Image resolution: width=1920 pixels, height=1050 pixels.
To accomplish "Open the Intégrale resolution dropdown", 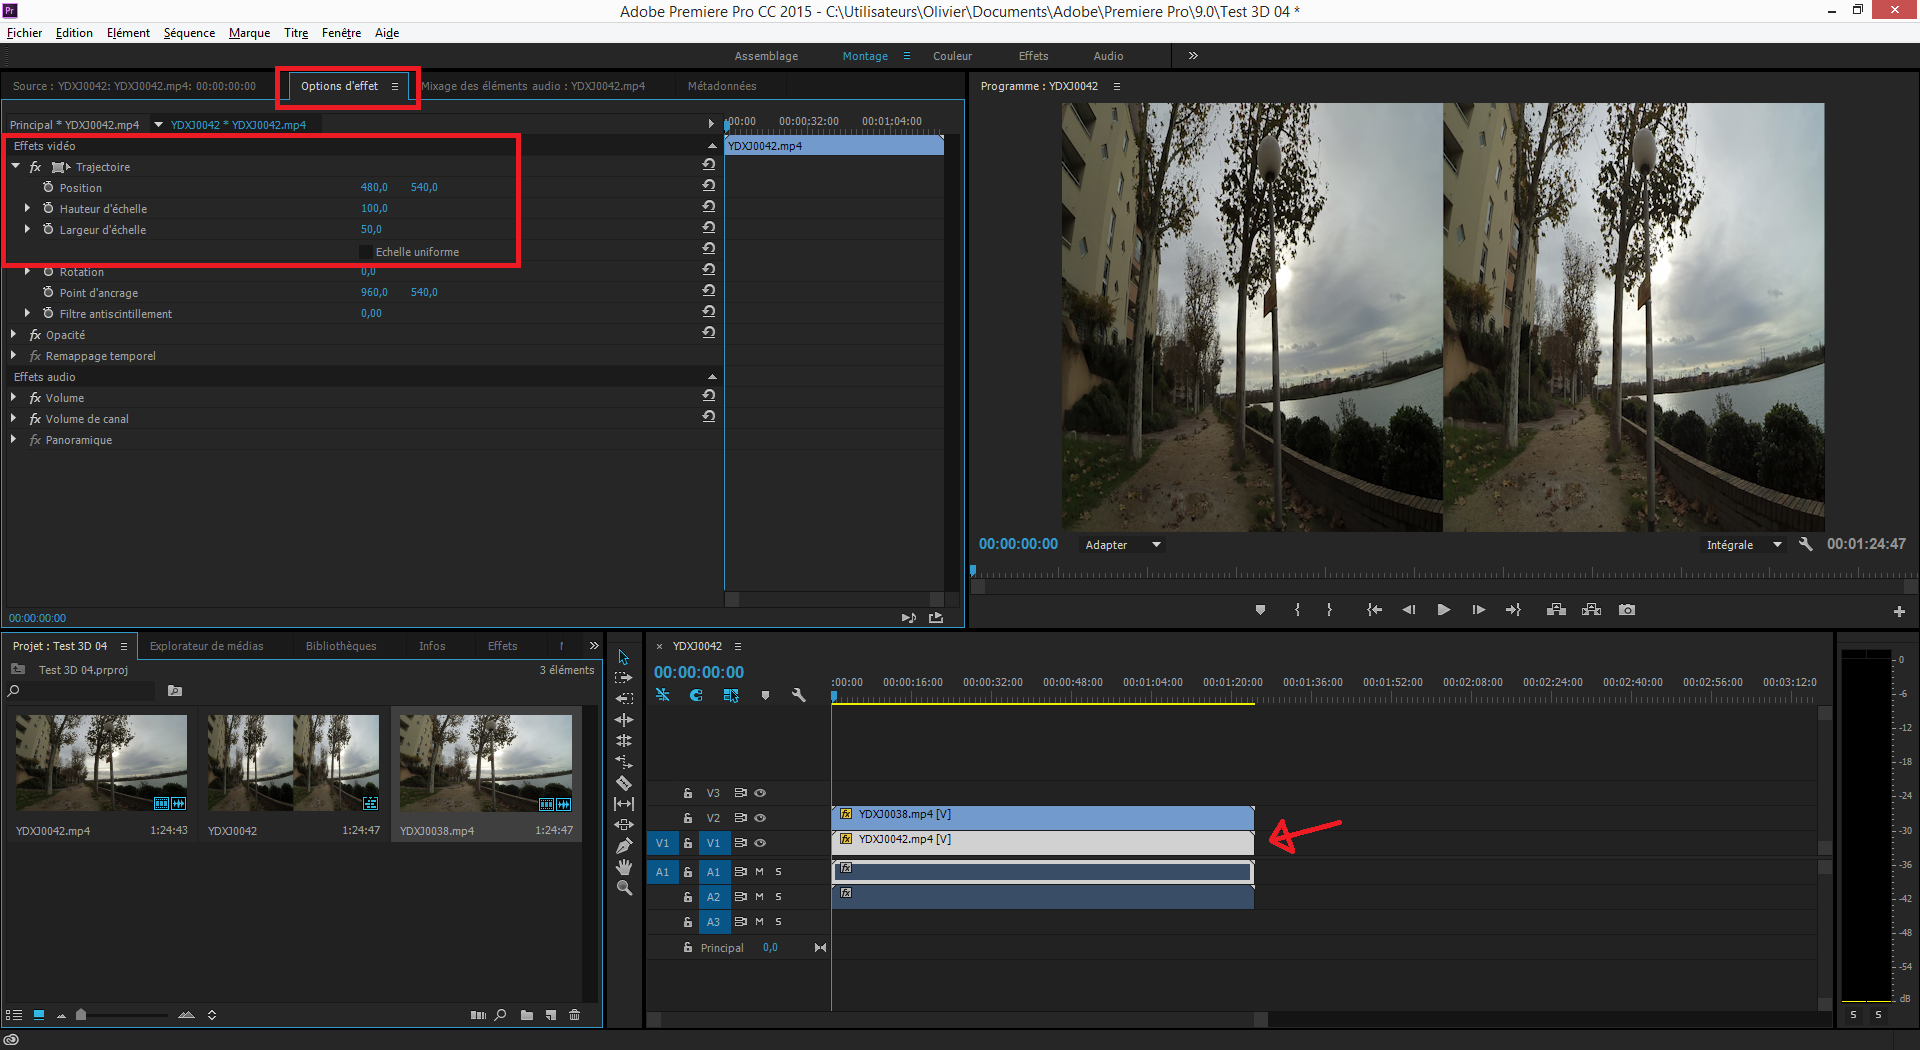I will (x=1744, y=545).
